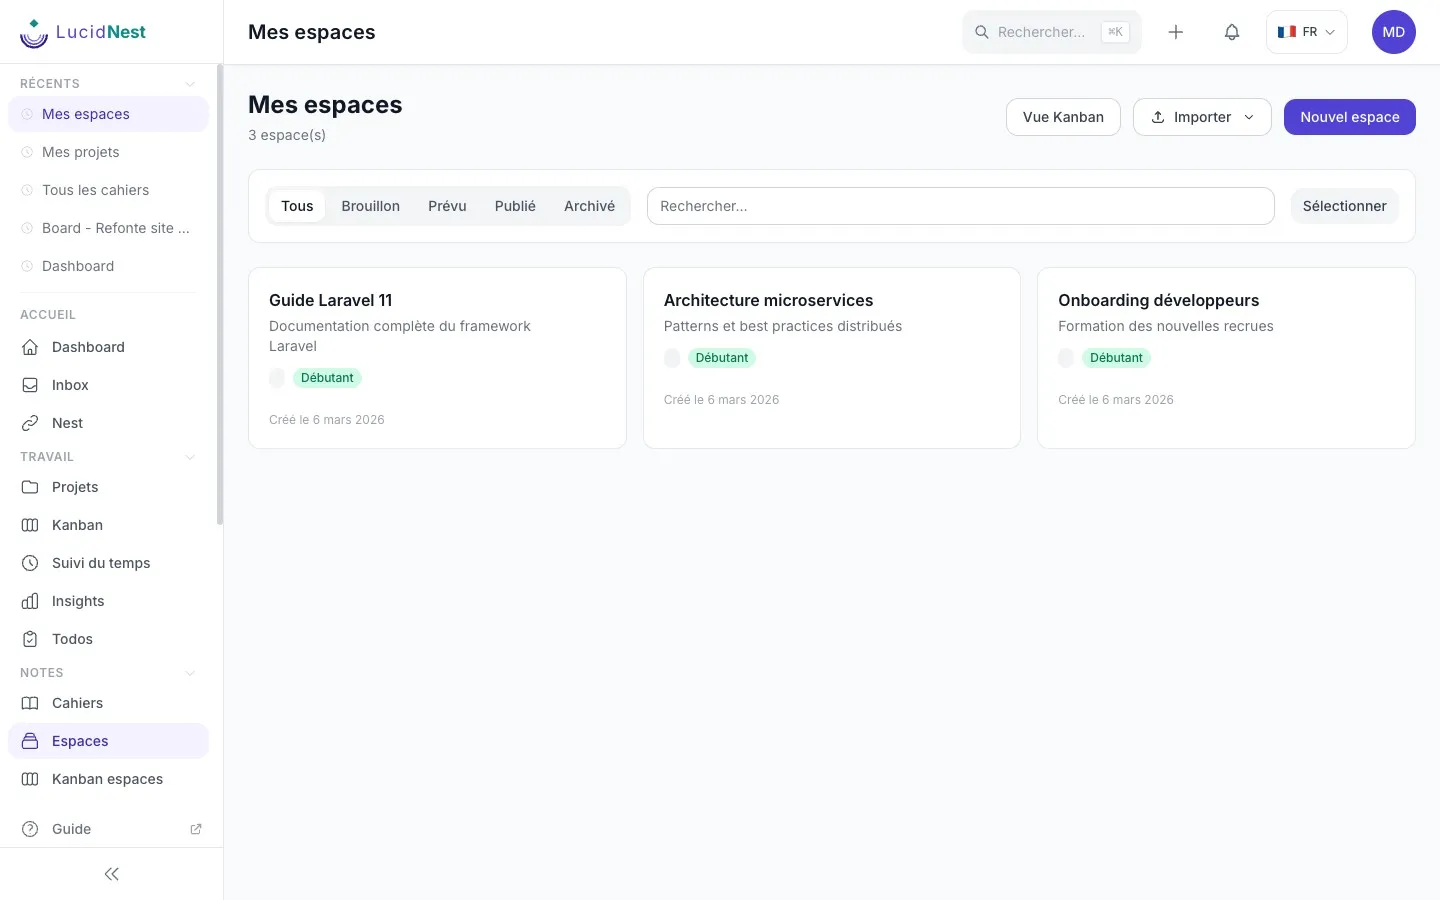Viewport: 1440px width, 900px height.
Task: Click the external link icon beside Guide
Action: point(196,829)
